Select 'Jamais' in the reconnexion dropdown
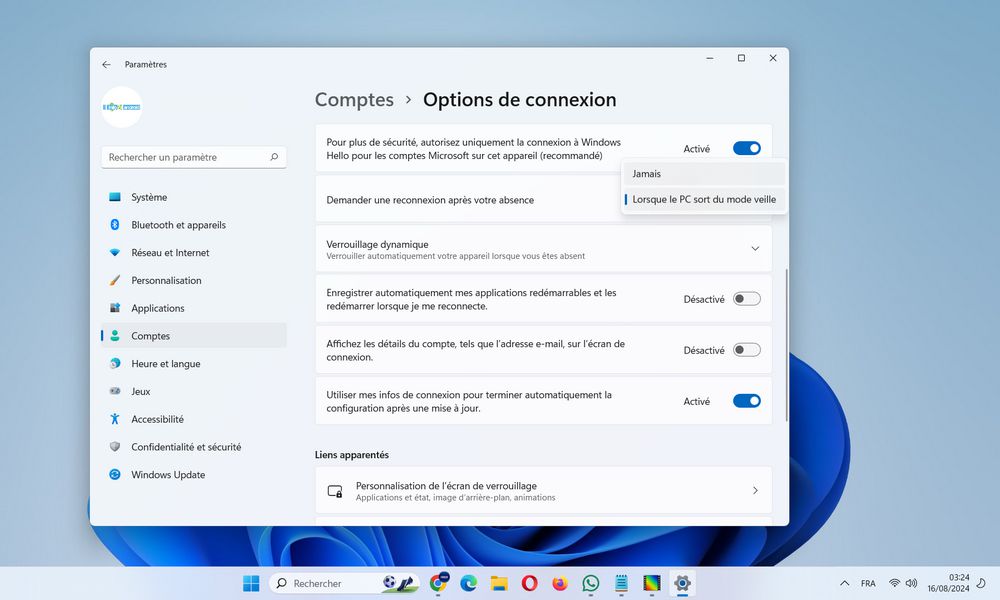Viewport: 1000px width, 600px height. [x=647, y=173]
